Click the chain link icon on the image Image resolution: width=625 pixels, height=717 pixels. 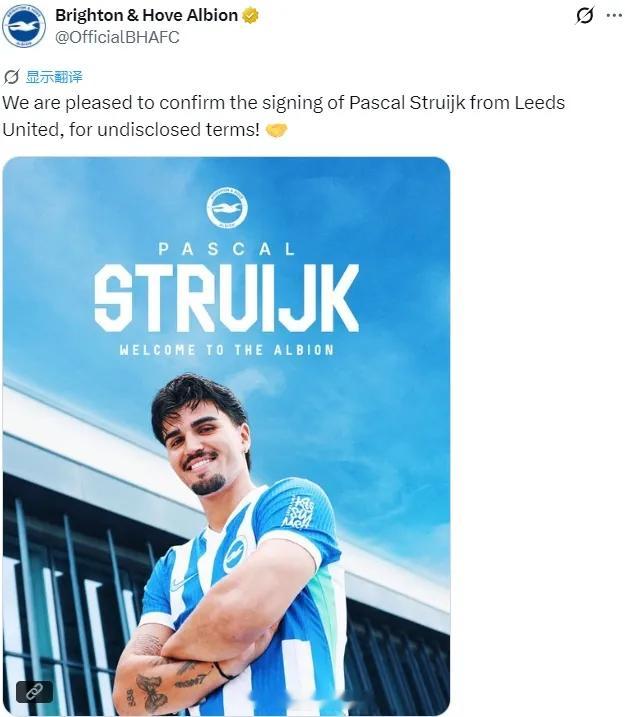point(34,691)
